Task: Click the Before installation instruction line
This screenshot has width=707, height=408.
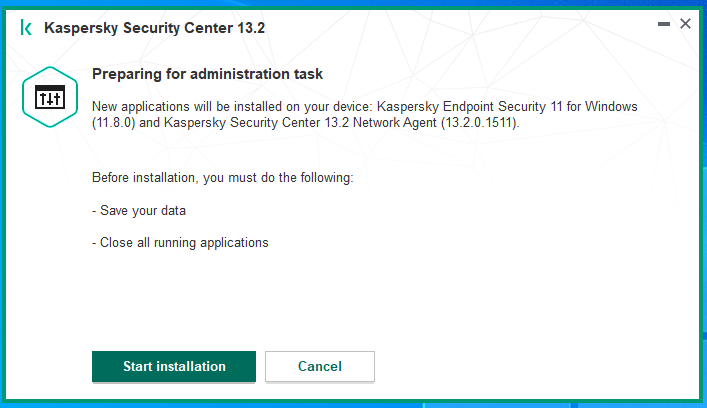Action: pos(223,178)
